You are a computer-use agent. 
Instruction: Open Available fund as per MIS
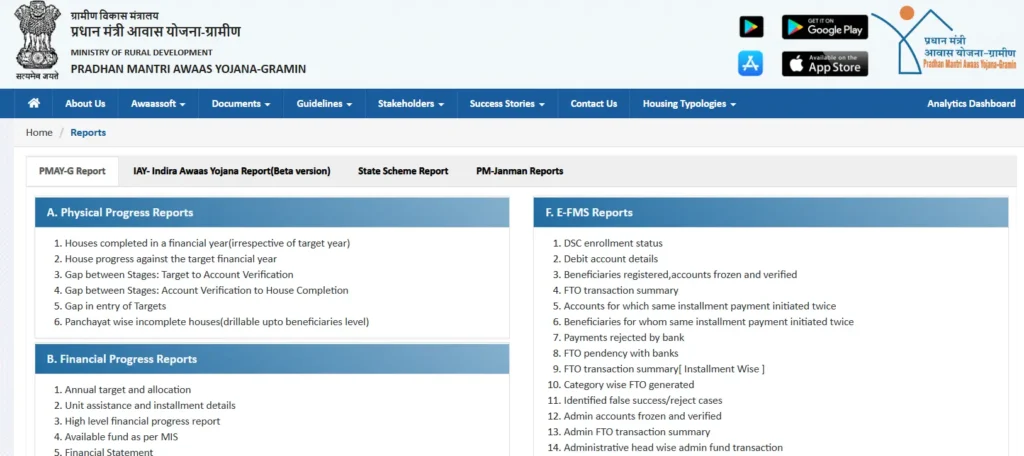coord(121,436)
